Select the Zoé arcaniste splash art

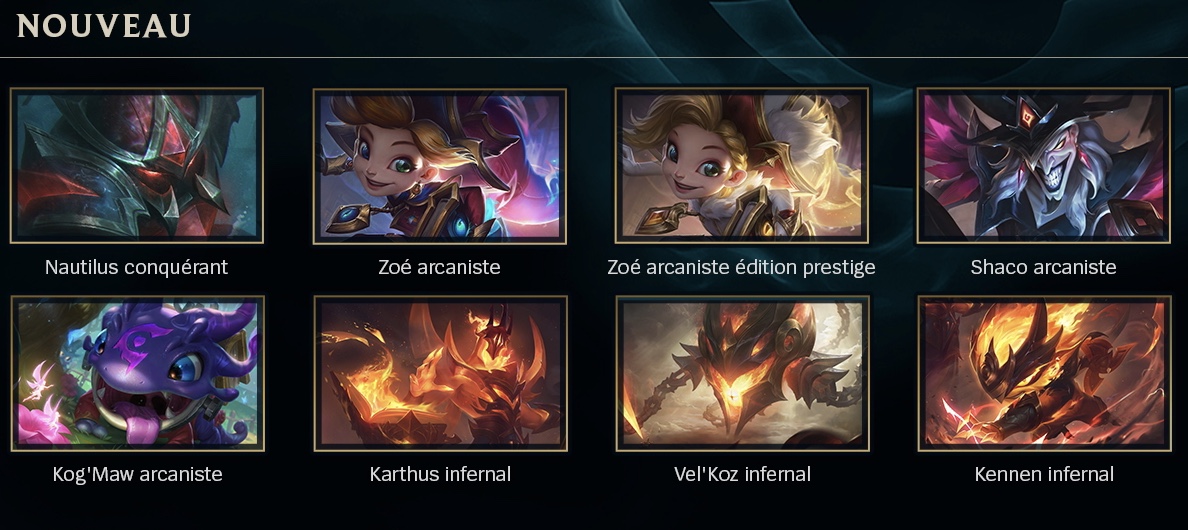pos(439,166)
